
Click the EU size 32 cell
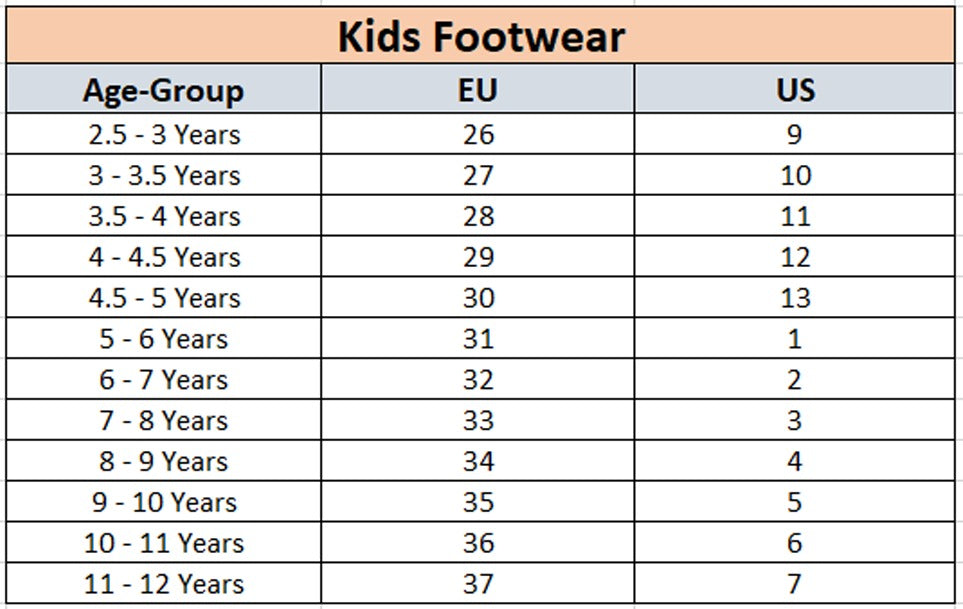point(478,379)
